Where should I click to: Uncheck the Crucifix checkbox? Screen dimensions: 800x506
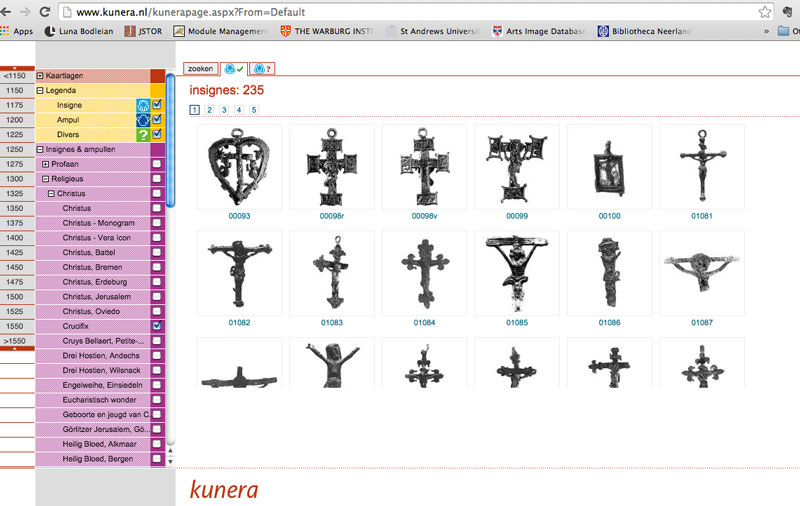point(157,326)
